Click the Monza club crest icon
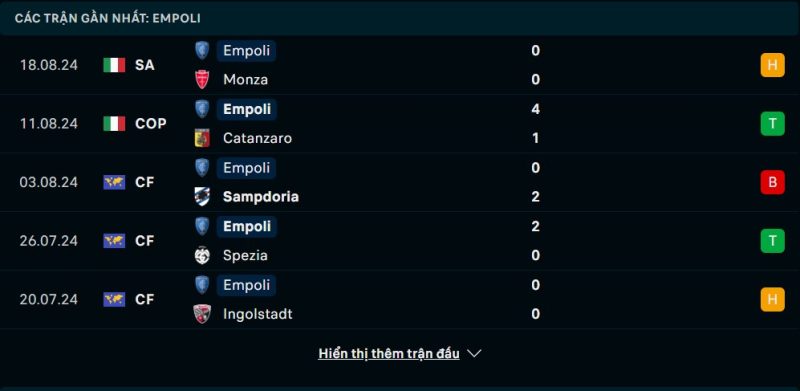 coord(202,80)
